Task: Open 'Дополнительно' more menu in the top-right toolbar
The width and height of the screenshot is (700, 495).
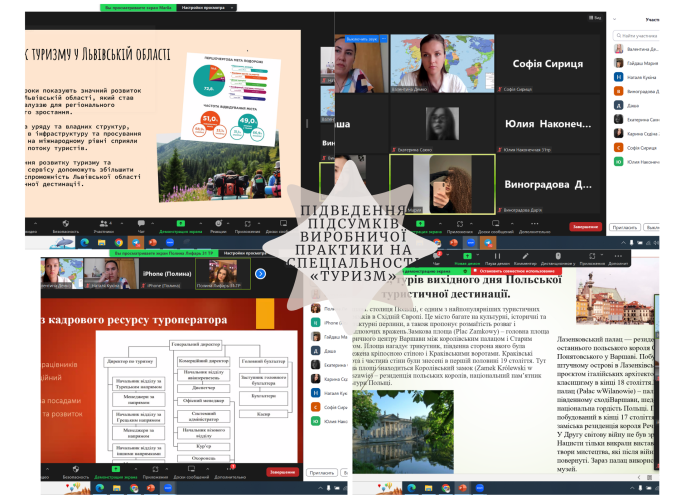Action: (x=534, y=226)
